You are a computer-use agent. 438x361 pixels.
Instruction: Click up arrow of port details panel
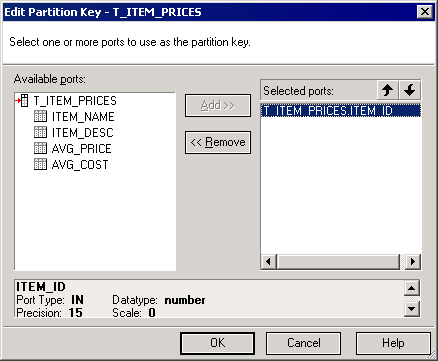[x=412, y=289]
